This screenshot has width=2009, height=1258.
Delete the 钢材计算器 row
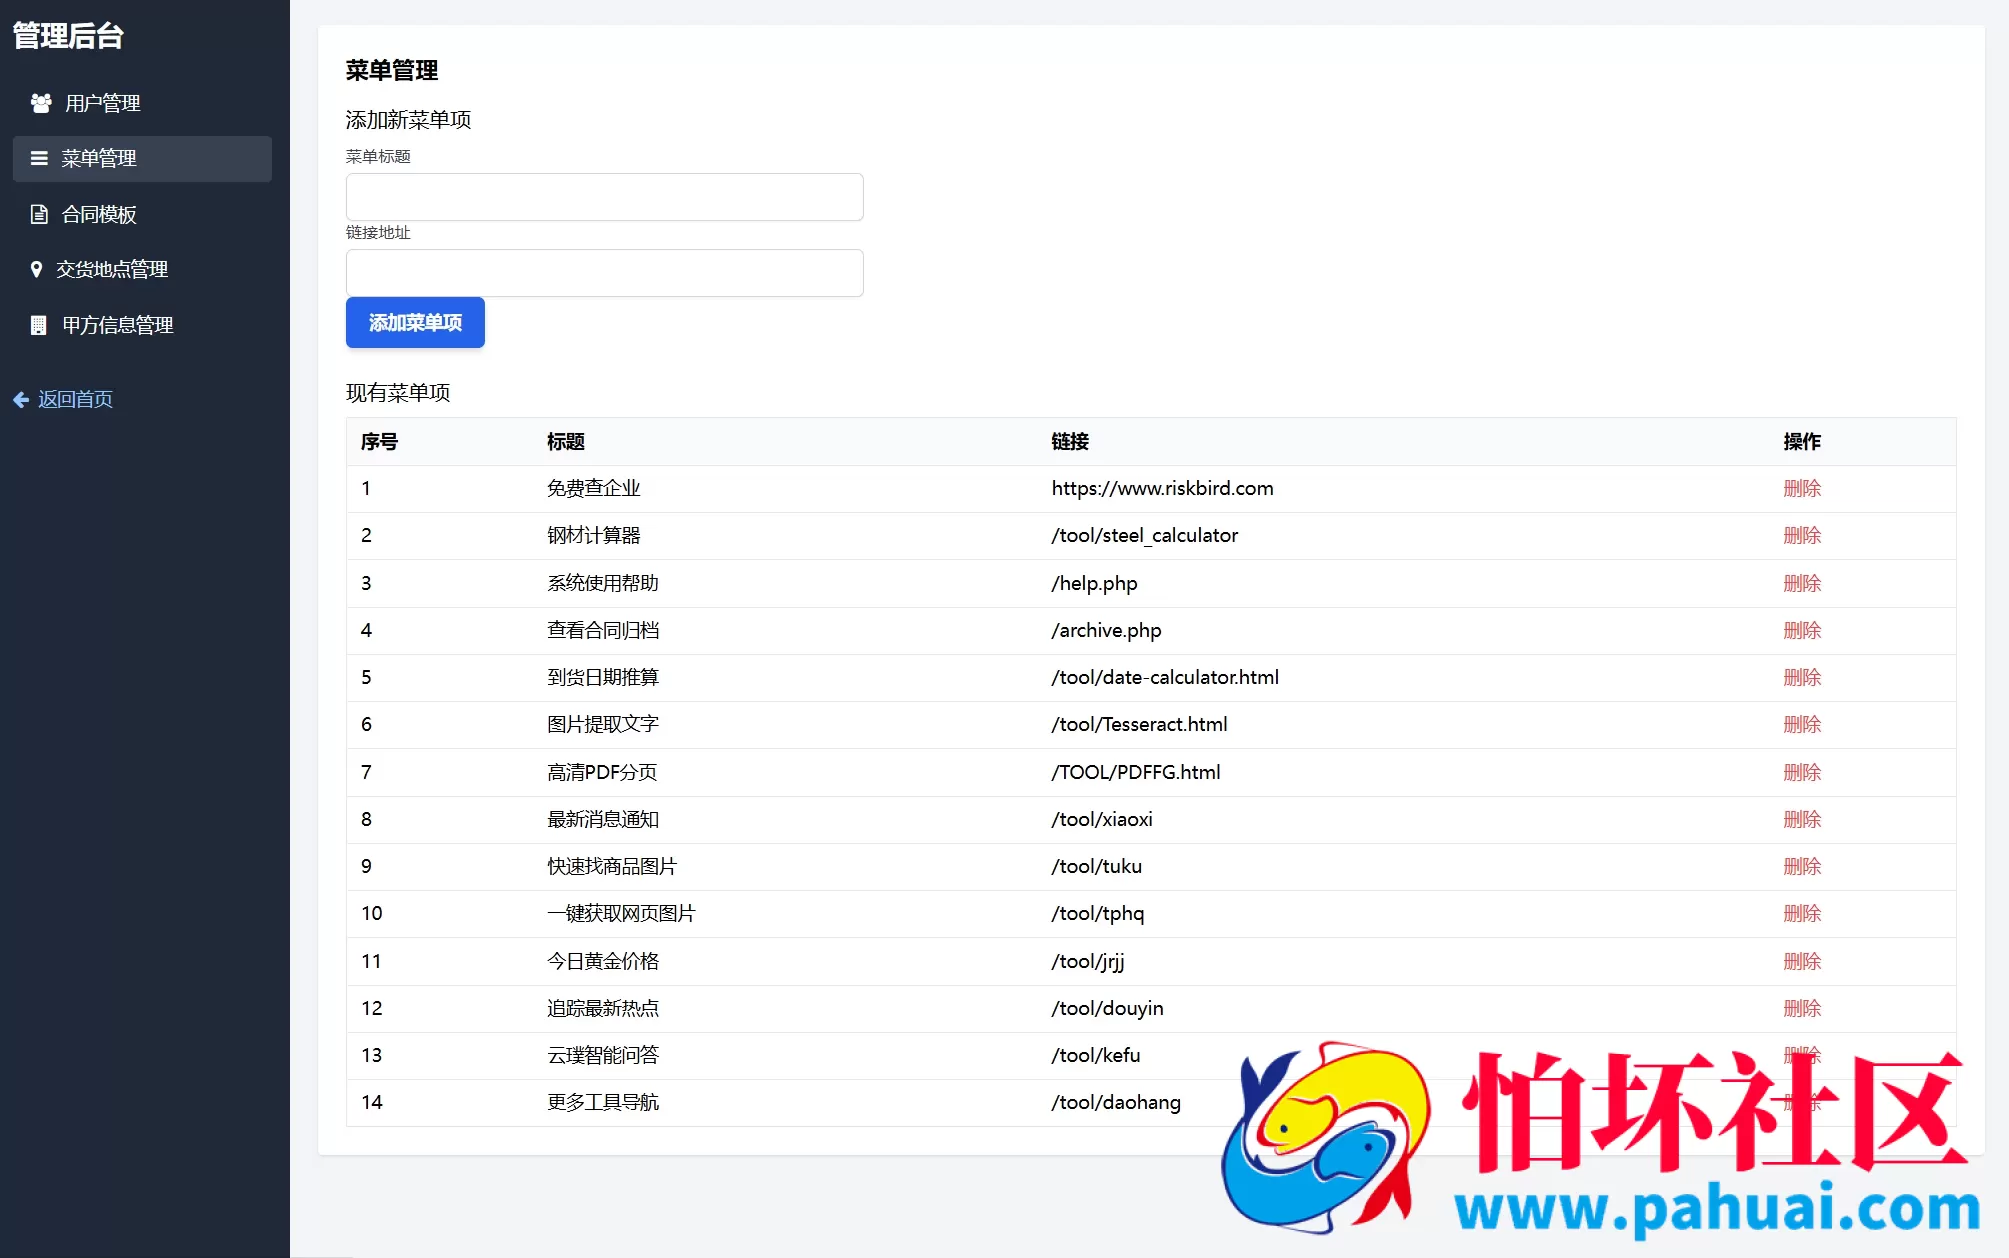click(x=1802, y=535)
